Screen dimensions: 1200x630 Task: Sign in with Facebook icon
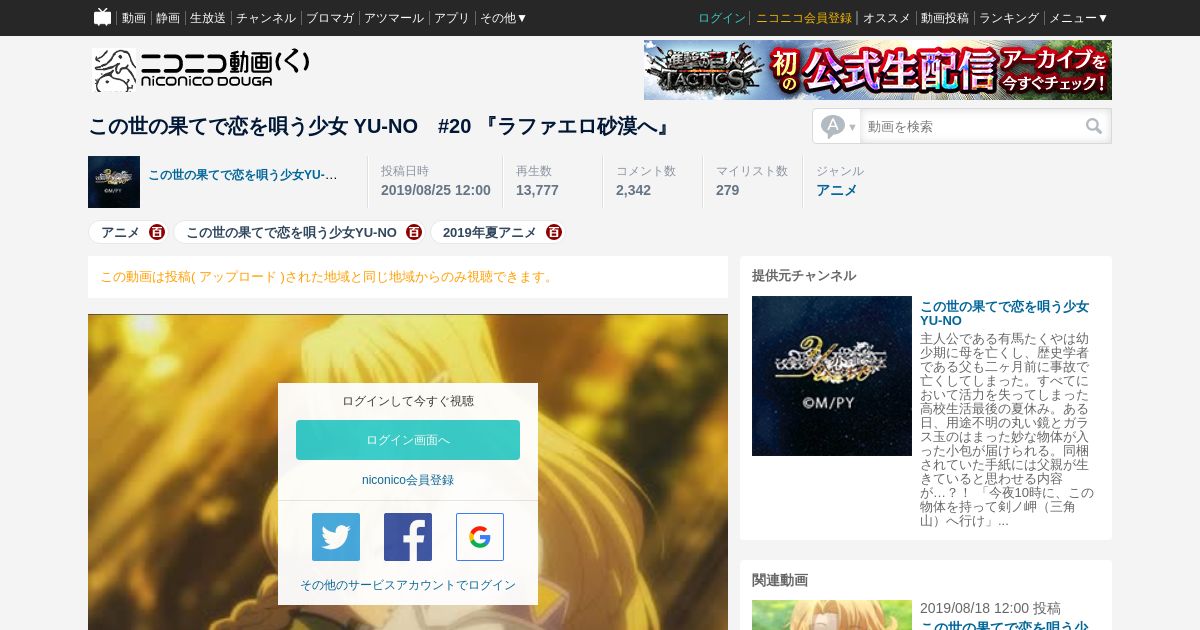coord(408,537)
